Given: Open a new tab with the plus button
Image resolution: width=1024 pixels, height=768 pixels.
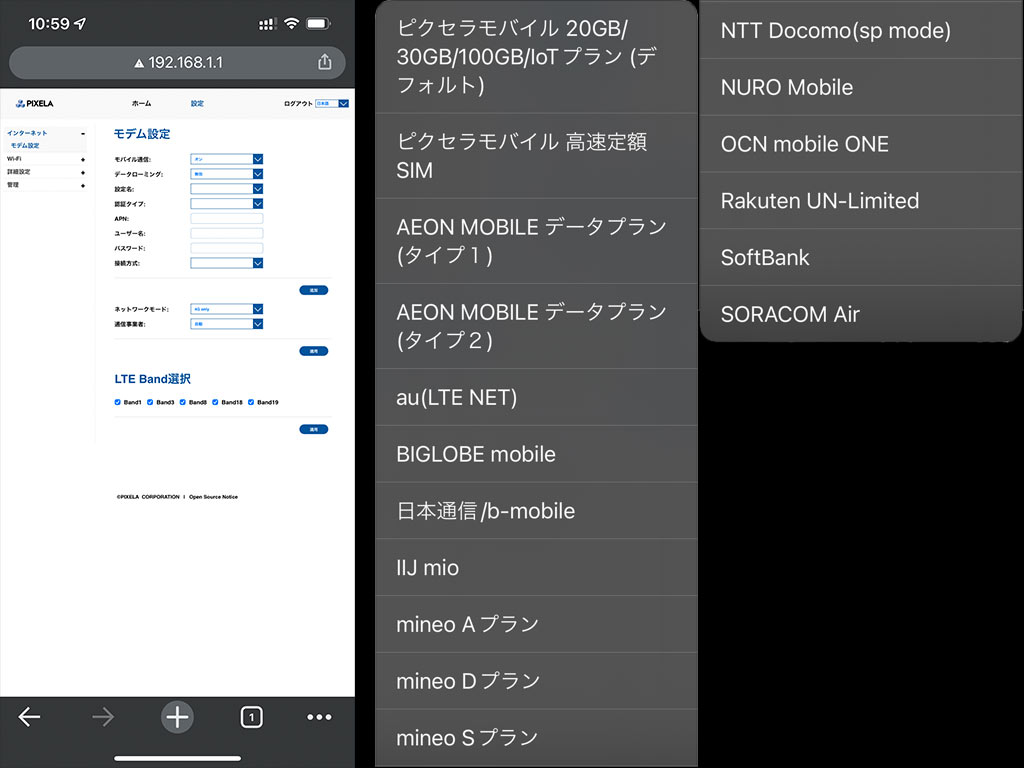Looking at the screenshot, I should (177, 717).
